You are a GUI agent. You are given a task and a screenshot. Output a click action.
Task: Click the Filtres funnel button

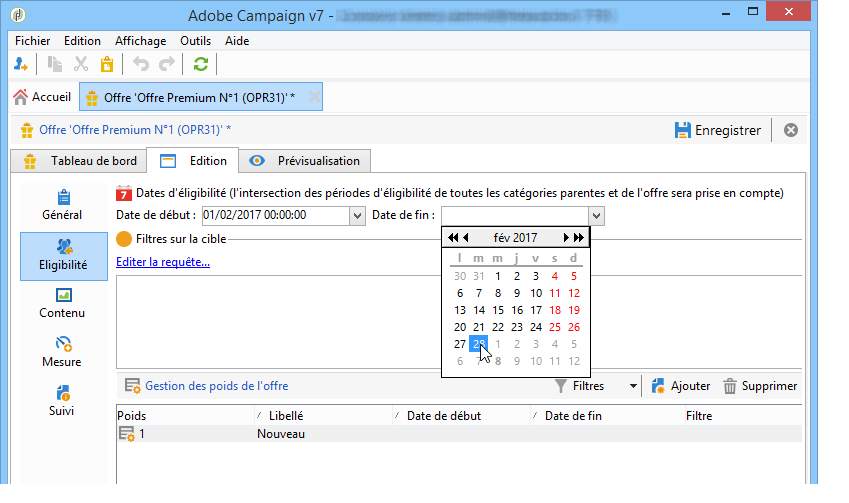coord(579,386)
